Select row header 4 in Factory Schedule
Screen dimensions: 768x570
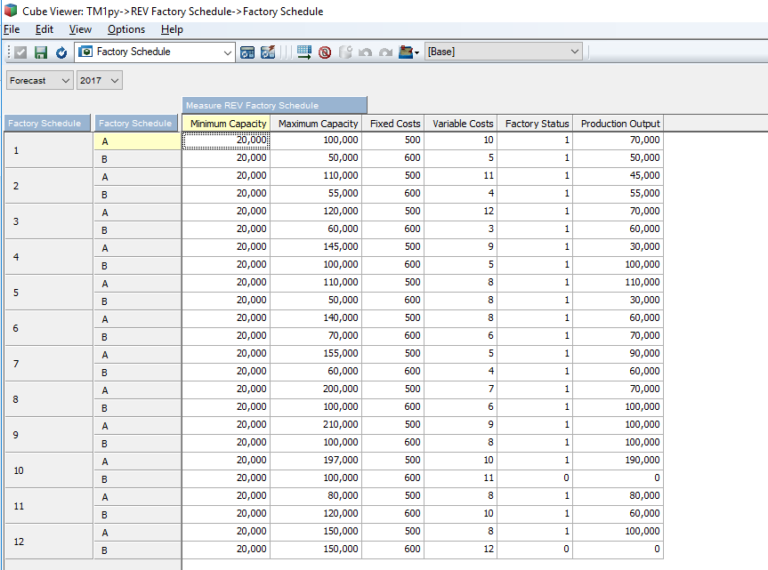pos(48,257)
